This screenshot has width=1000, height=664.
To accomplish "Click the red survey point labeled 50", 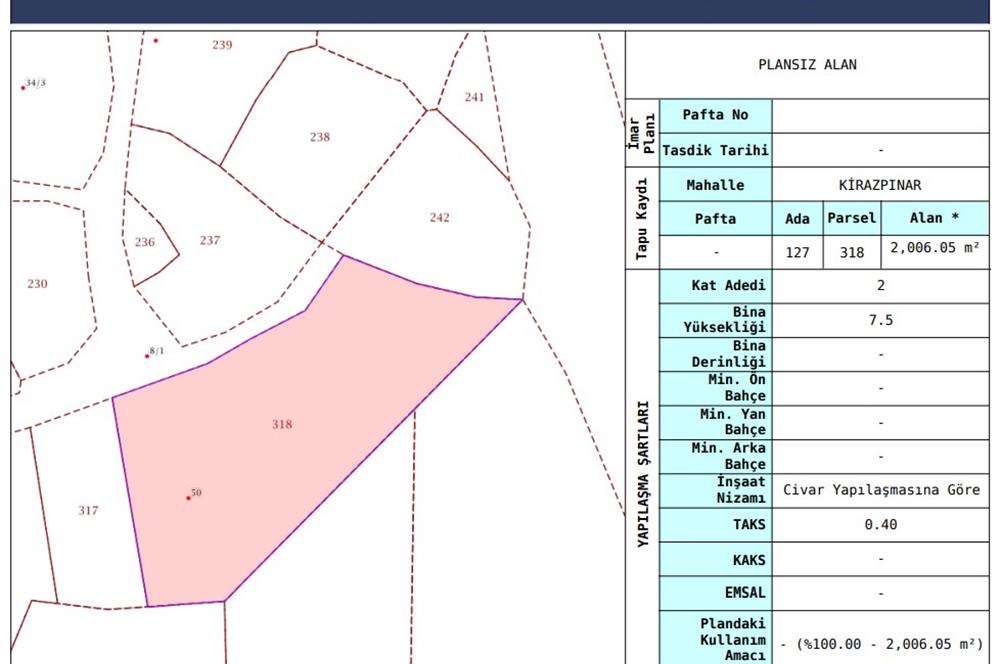I will pyautogui.click(x=188, y=497).
